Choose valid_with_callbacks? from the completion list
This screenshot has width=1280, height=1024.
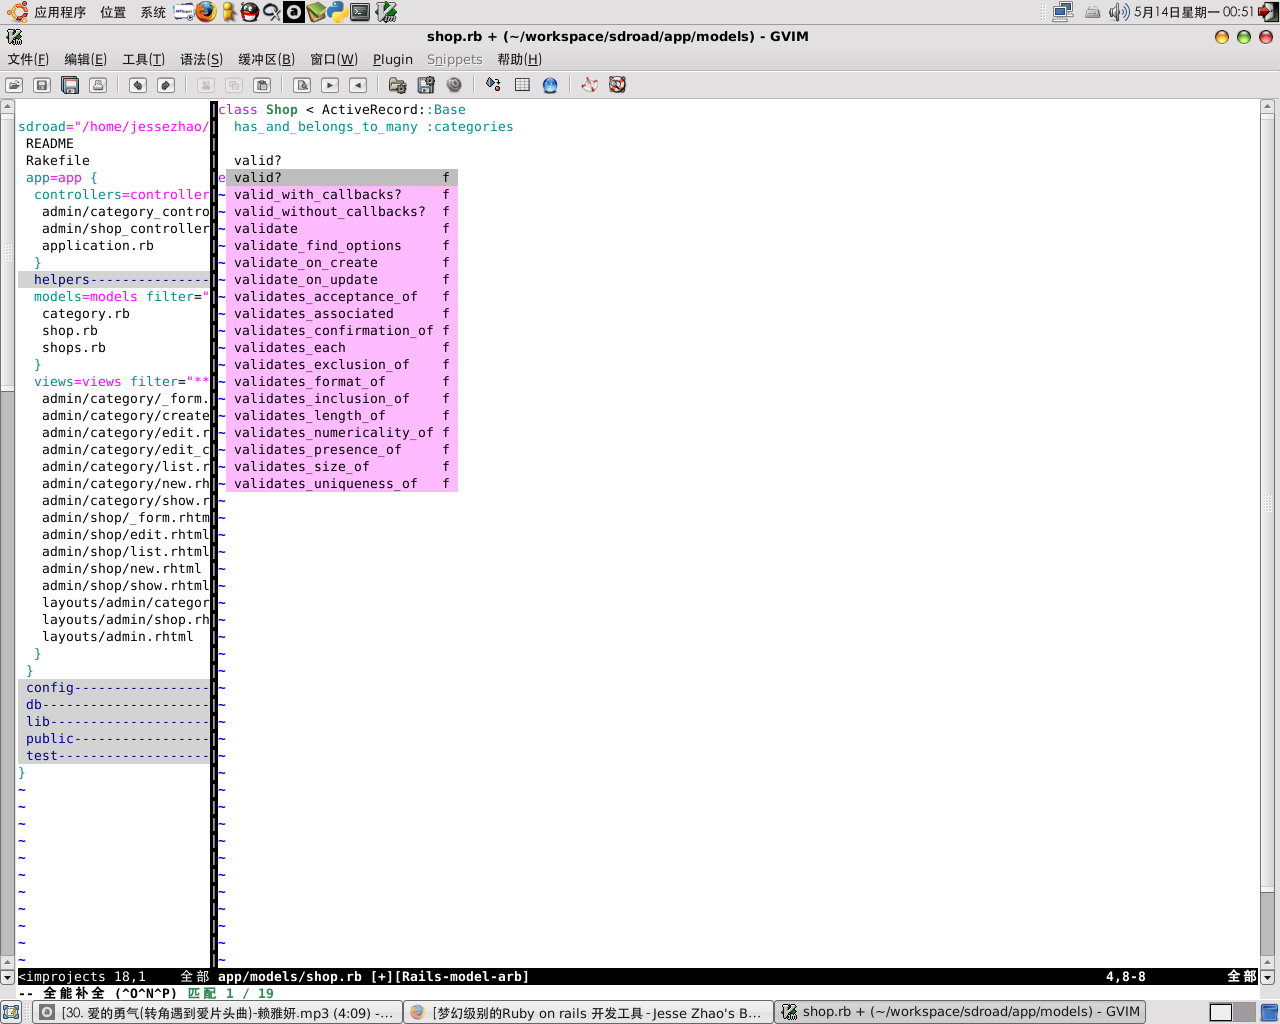point(342,195)
